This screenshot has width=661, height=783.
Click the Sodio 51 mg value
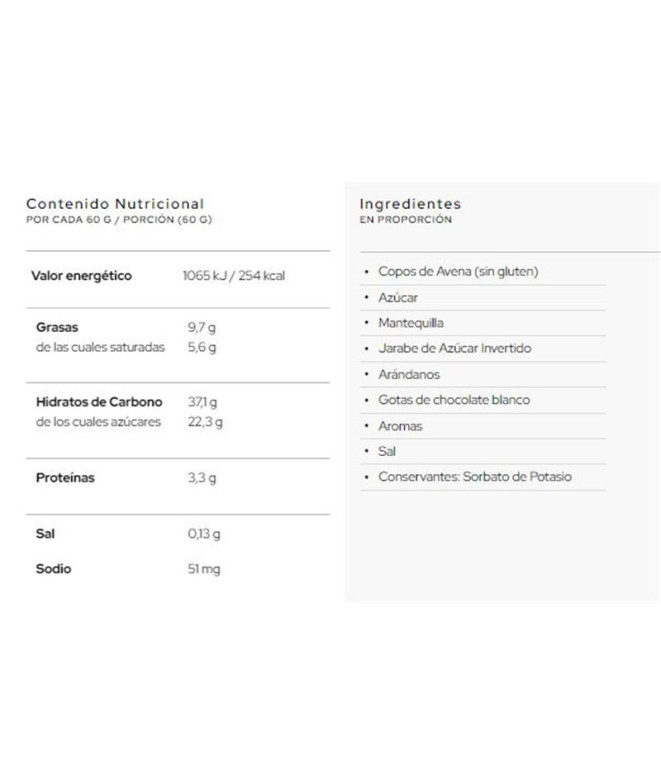click(203, 569)
